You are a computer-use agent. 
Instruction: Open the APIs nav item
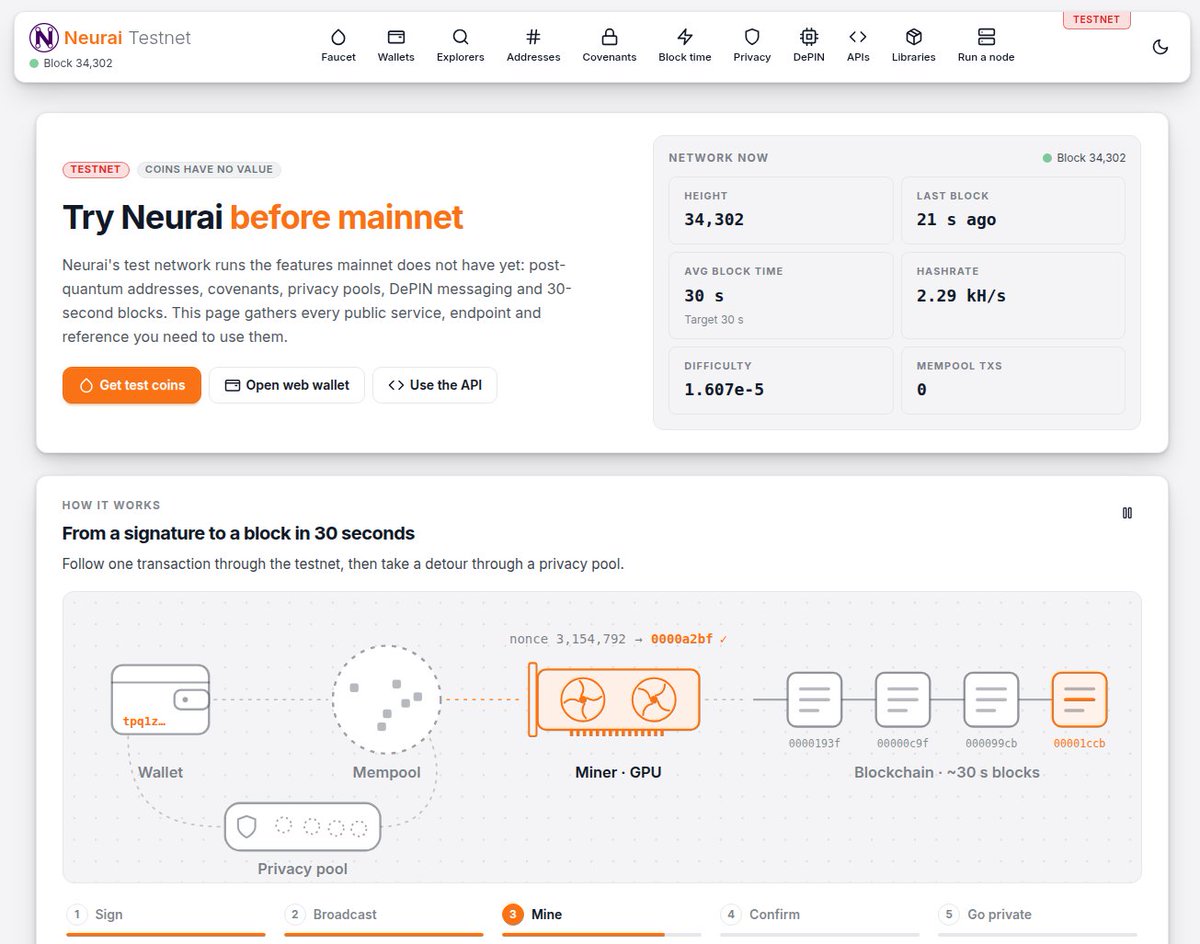[x=858, y=46]
